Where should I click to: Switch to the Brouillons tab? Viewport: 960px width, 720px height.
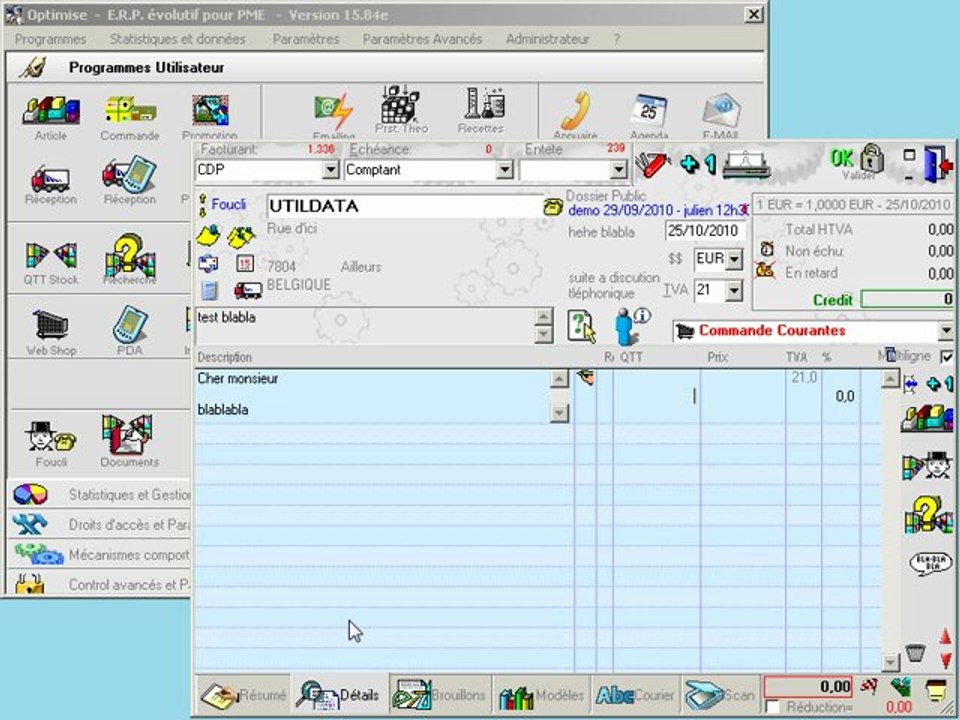[440, 695]
